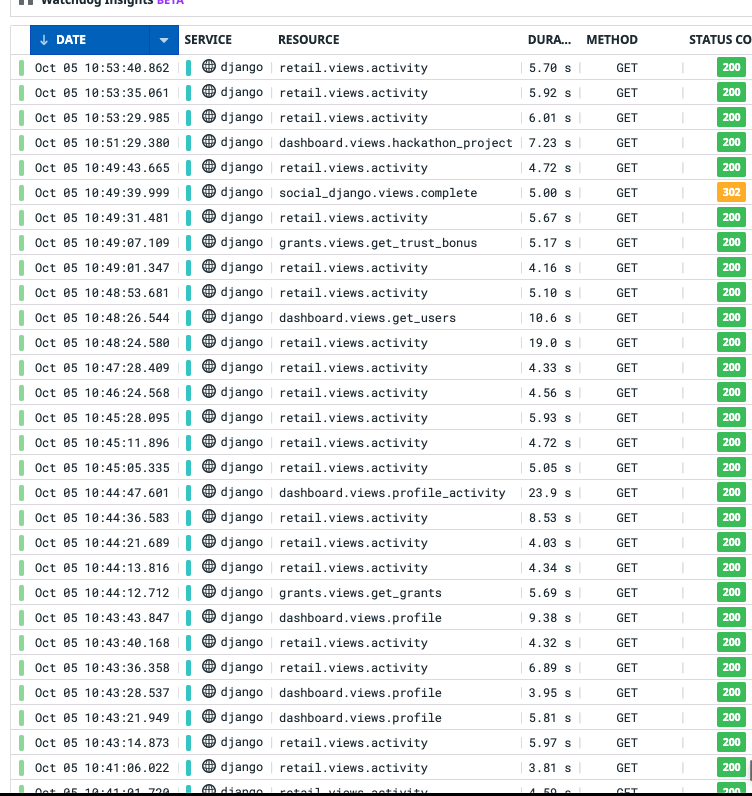This screenshot has height=796, width=752.
Task: Click the globe icon in the 10:43:43.847 row
Action: [209, 616]
